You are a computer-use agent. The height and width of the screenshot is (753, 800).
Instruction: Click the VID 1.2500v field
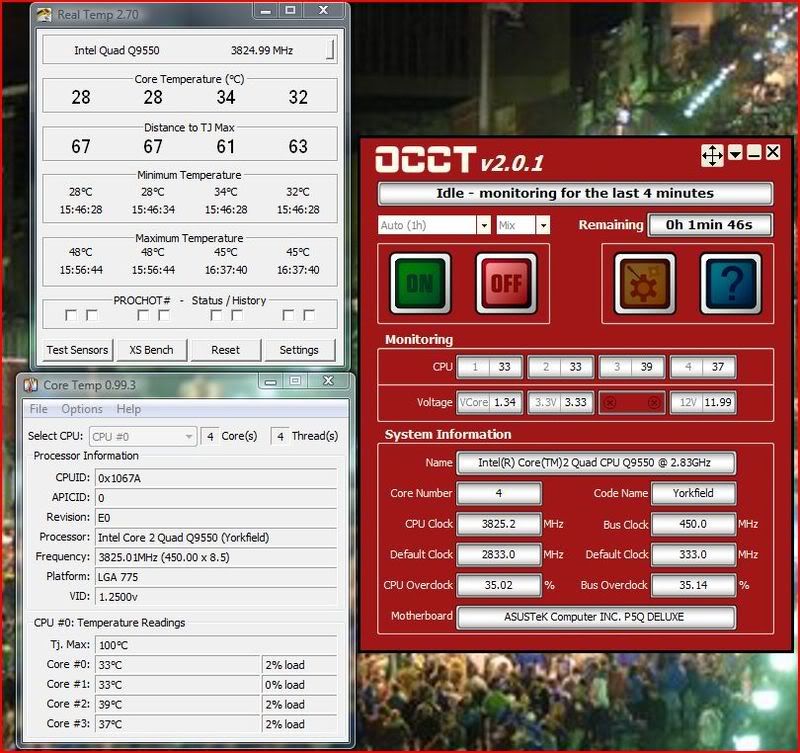(216, 596)
